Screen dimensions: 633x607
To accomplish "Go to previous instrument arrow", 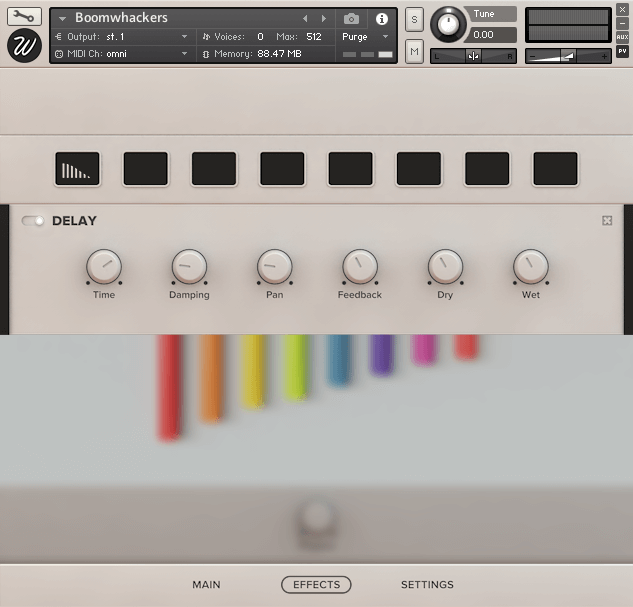I will (x=305, y=19).
